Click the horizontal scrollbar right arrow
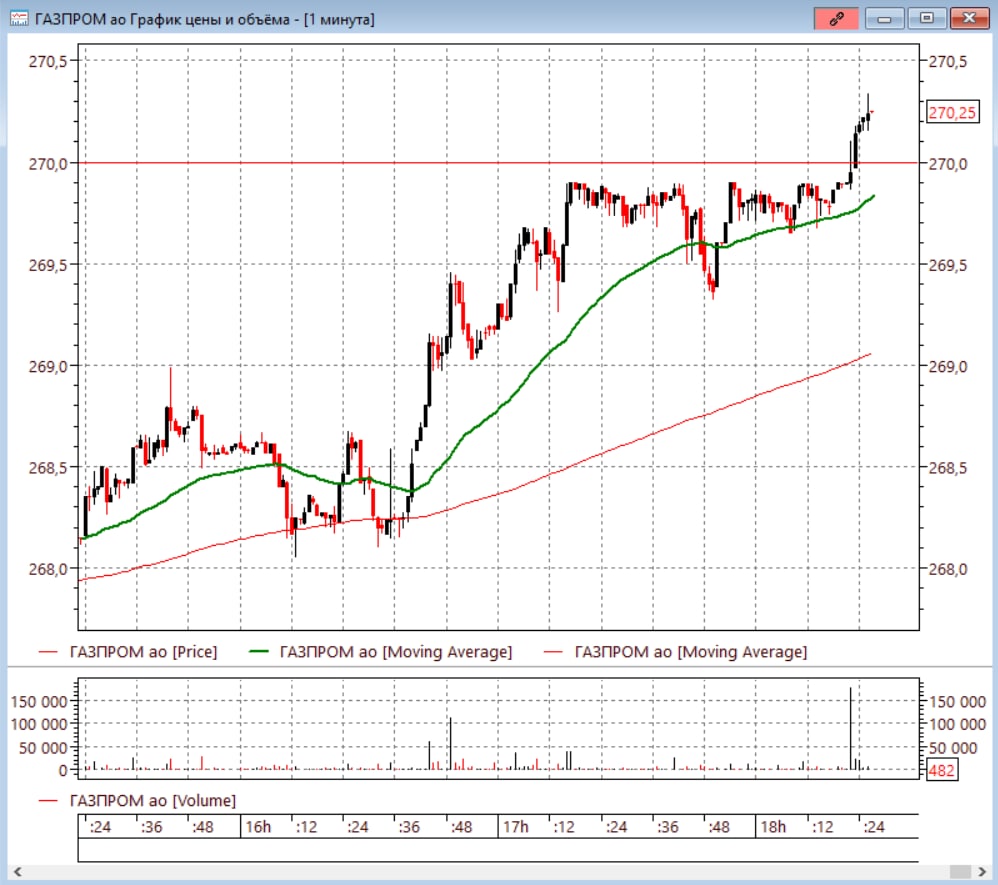Image resolution: width=998 pixels, height=885 pixels. tap(982, 872)
